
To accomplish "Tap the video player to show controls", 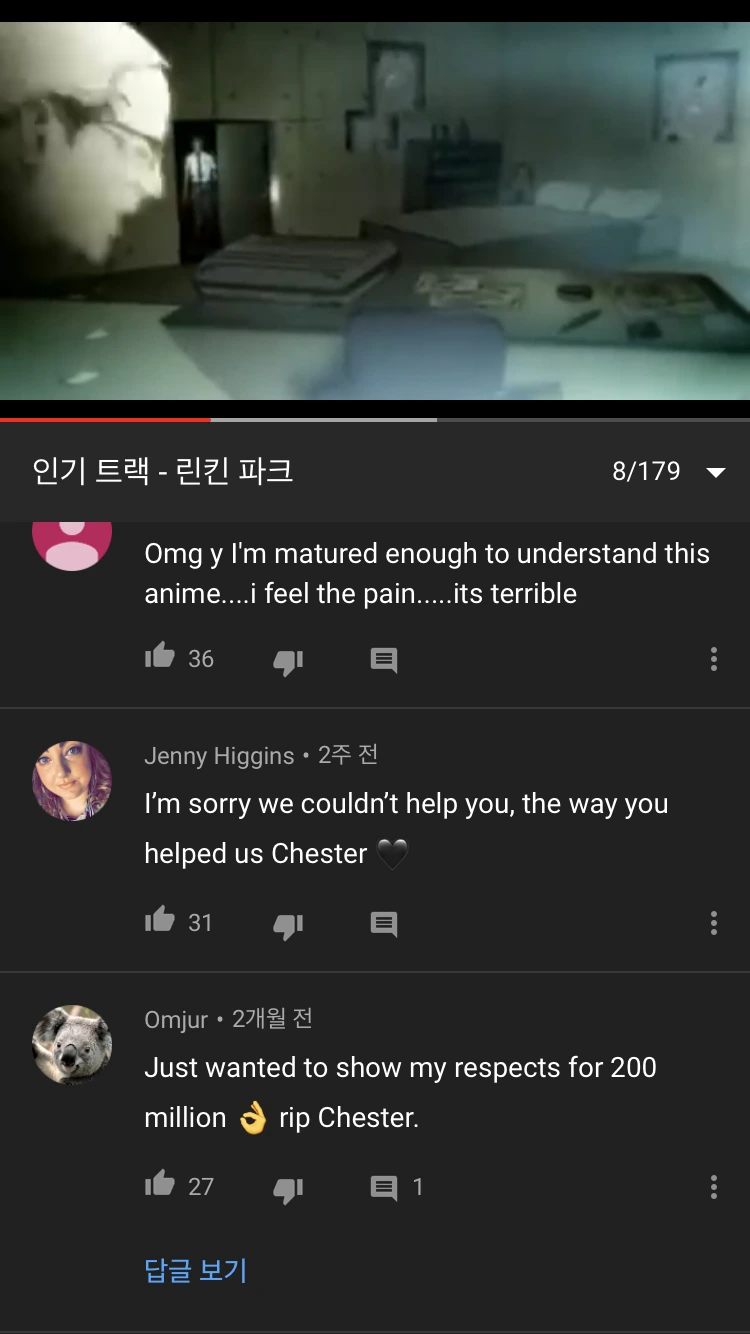I will tap(375, 211).
